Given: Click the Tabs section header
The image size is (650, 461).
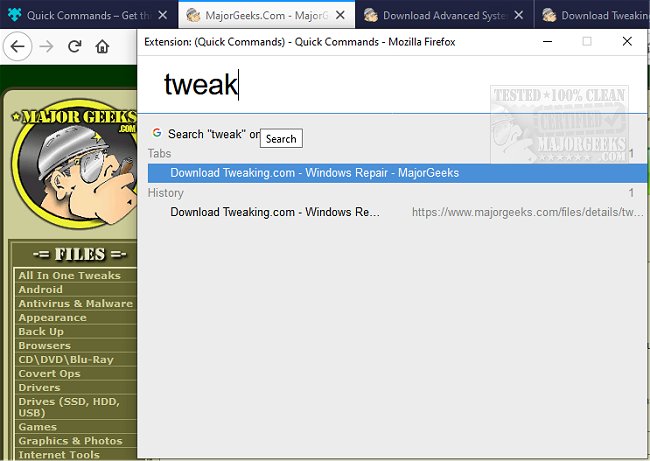Looking at the screenshot, I should (160, 154).
